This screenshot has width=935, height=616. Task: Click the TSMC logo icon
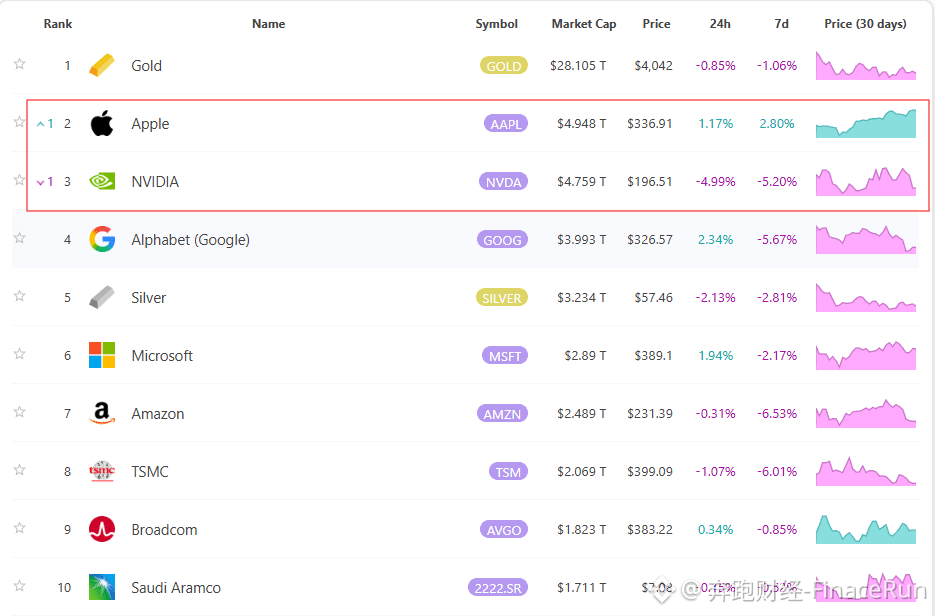click(102, 471)
